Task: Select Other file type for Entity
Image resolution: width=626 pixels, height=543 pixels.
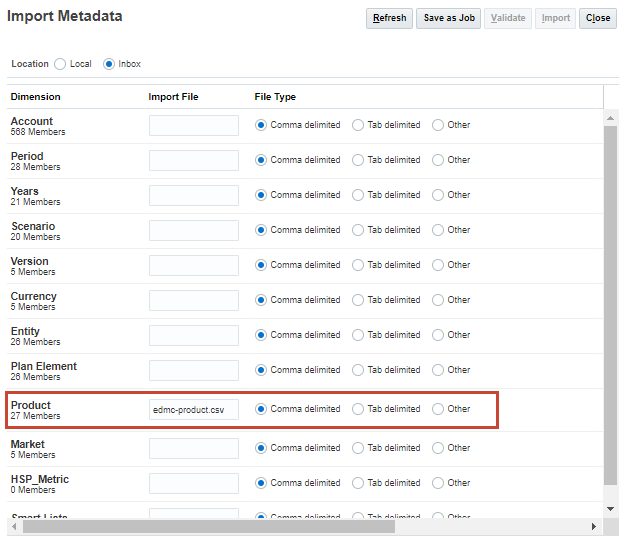Action: [438, 335]
